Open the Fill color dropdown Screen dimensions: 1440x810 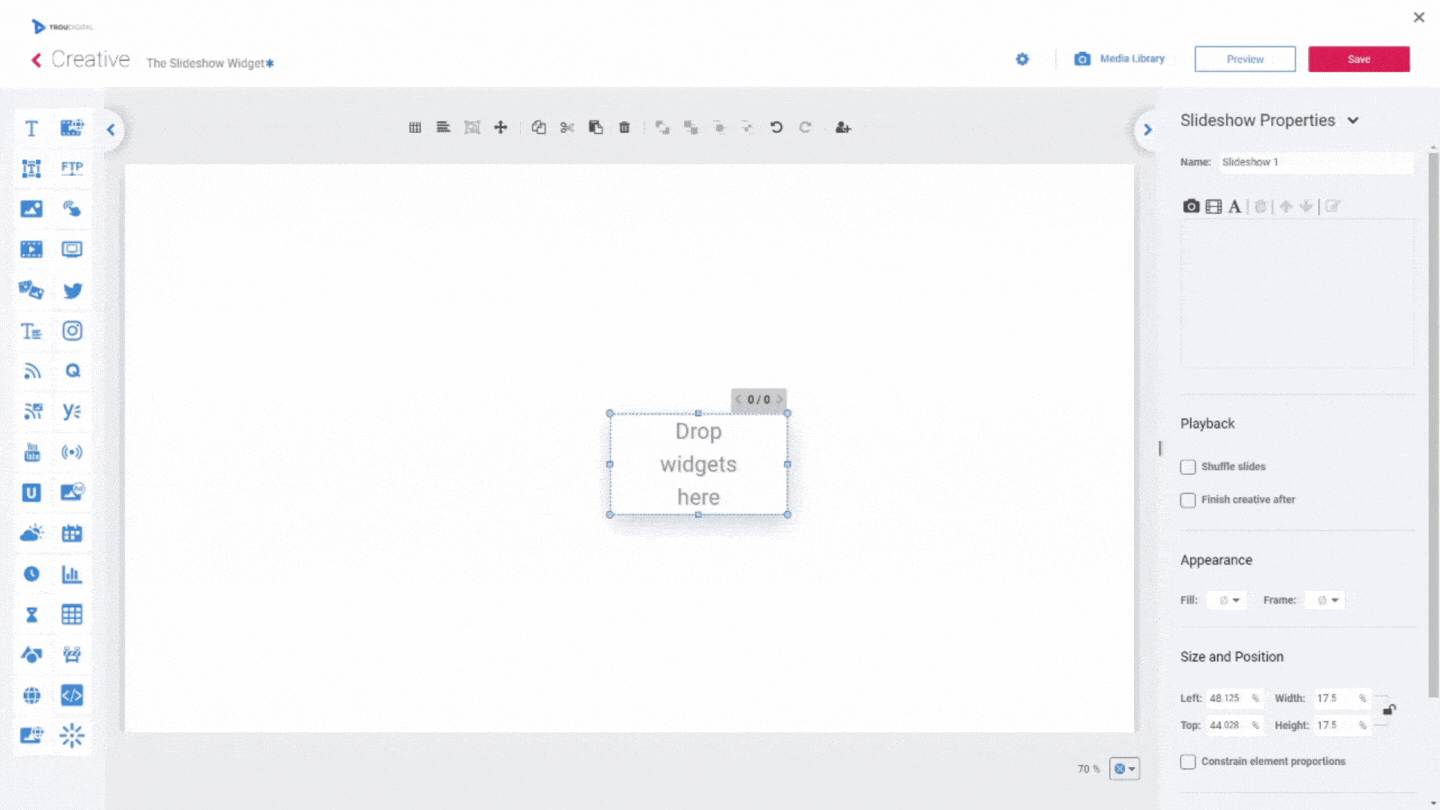tap(1227, 599)
